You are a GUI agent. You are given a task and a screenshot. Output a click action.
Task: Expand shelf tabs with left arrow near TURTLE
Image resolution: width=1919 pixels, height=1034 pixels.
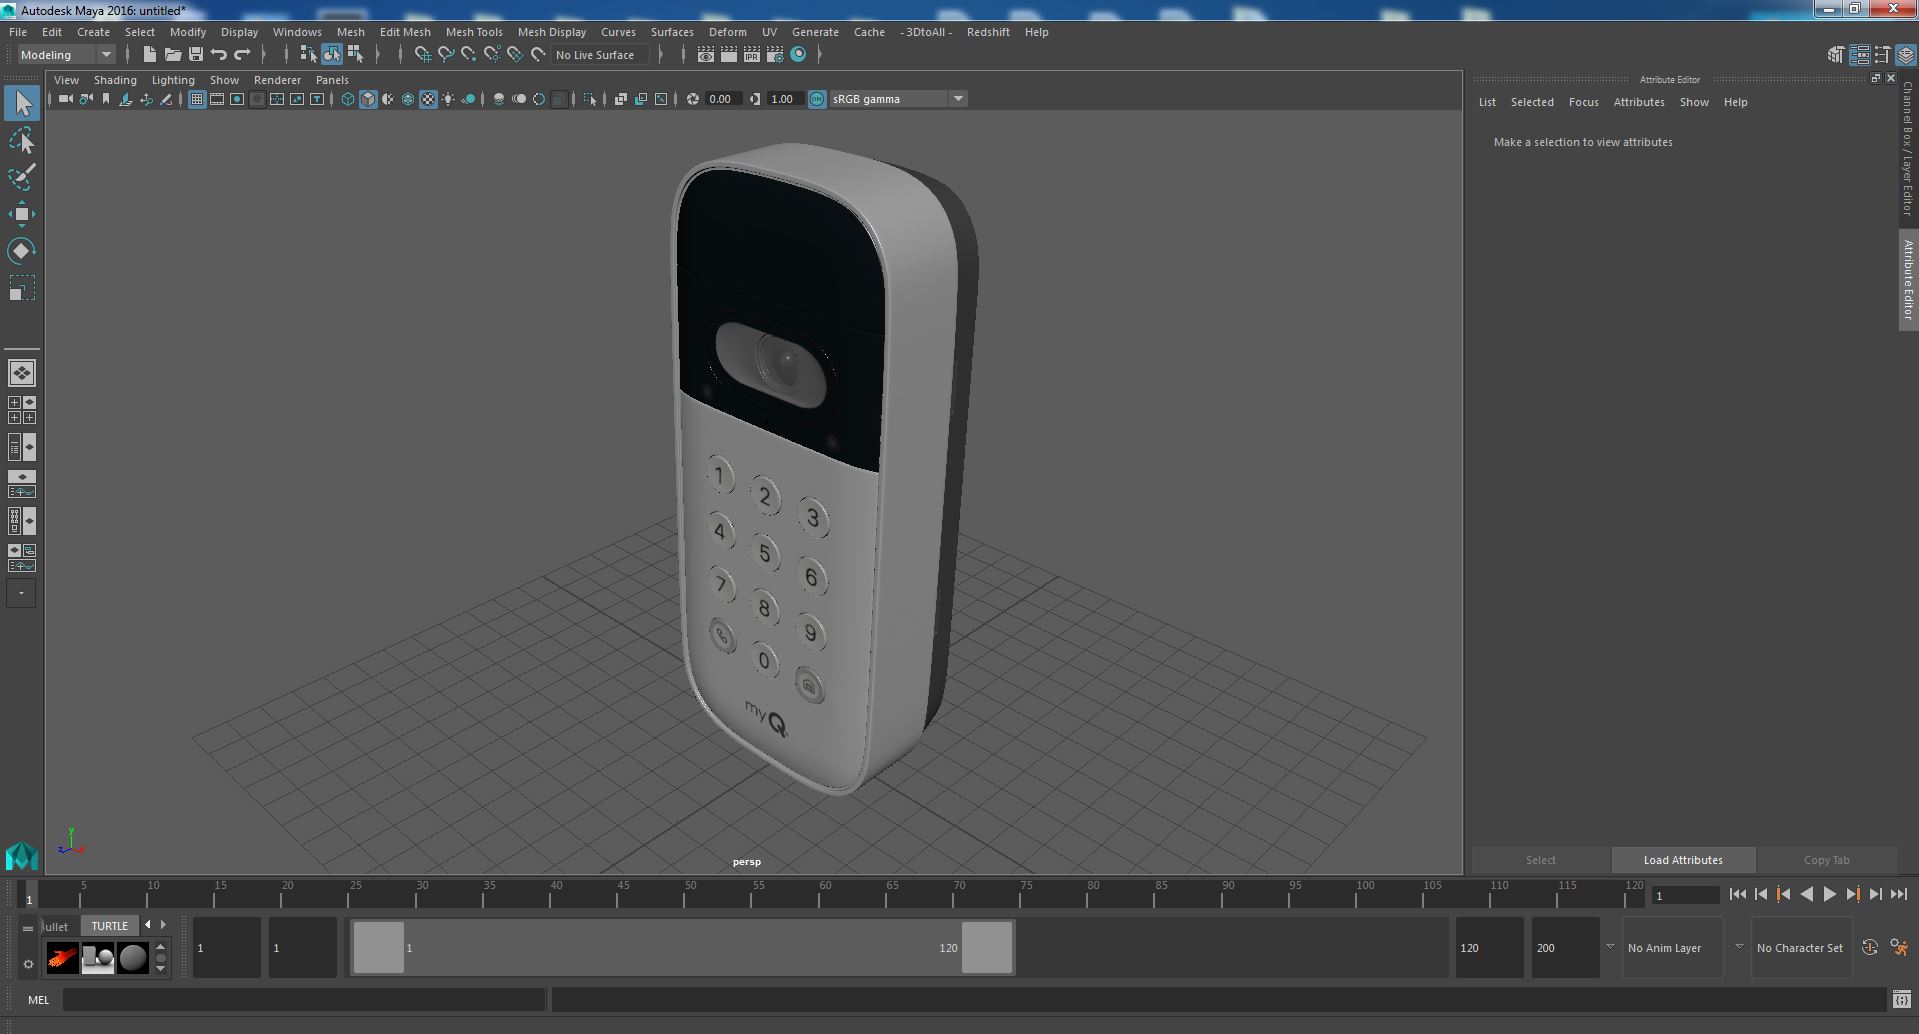click(x=148, y=925)
